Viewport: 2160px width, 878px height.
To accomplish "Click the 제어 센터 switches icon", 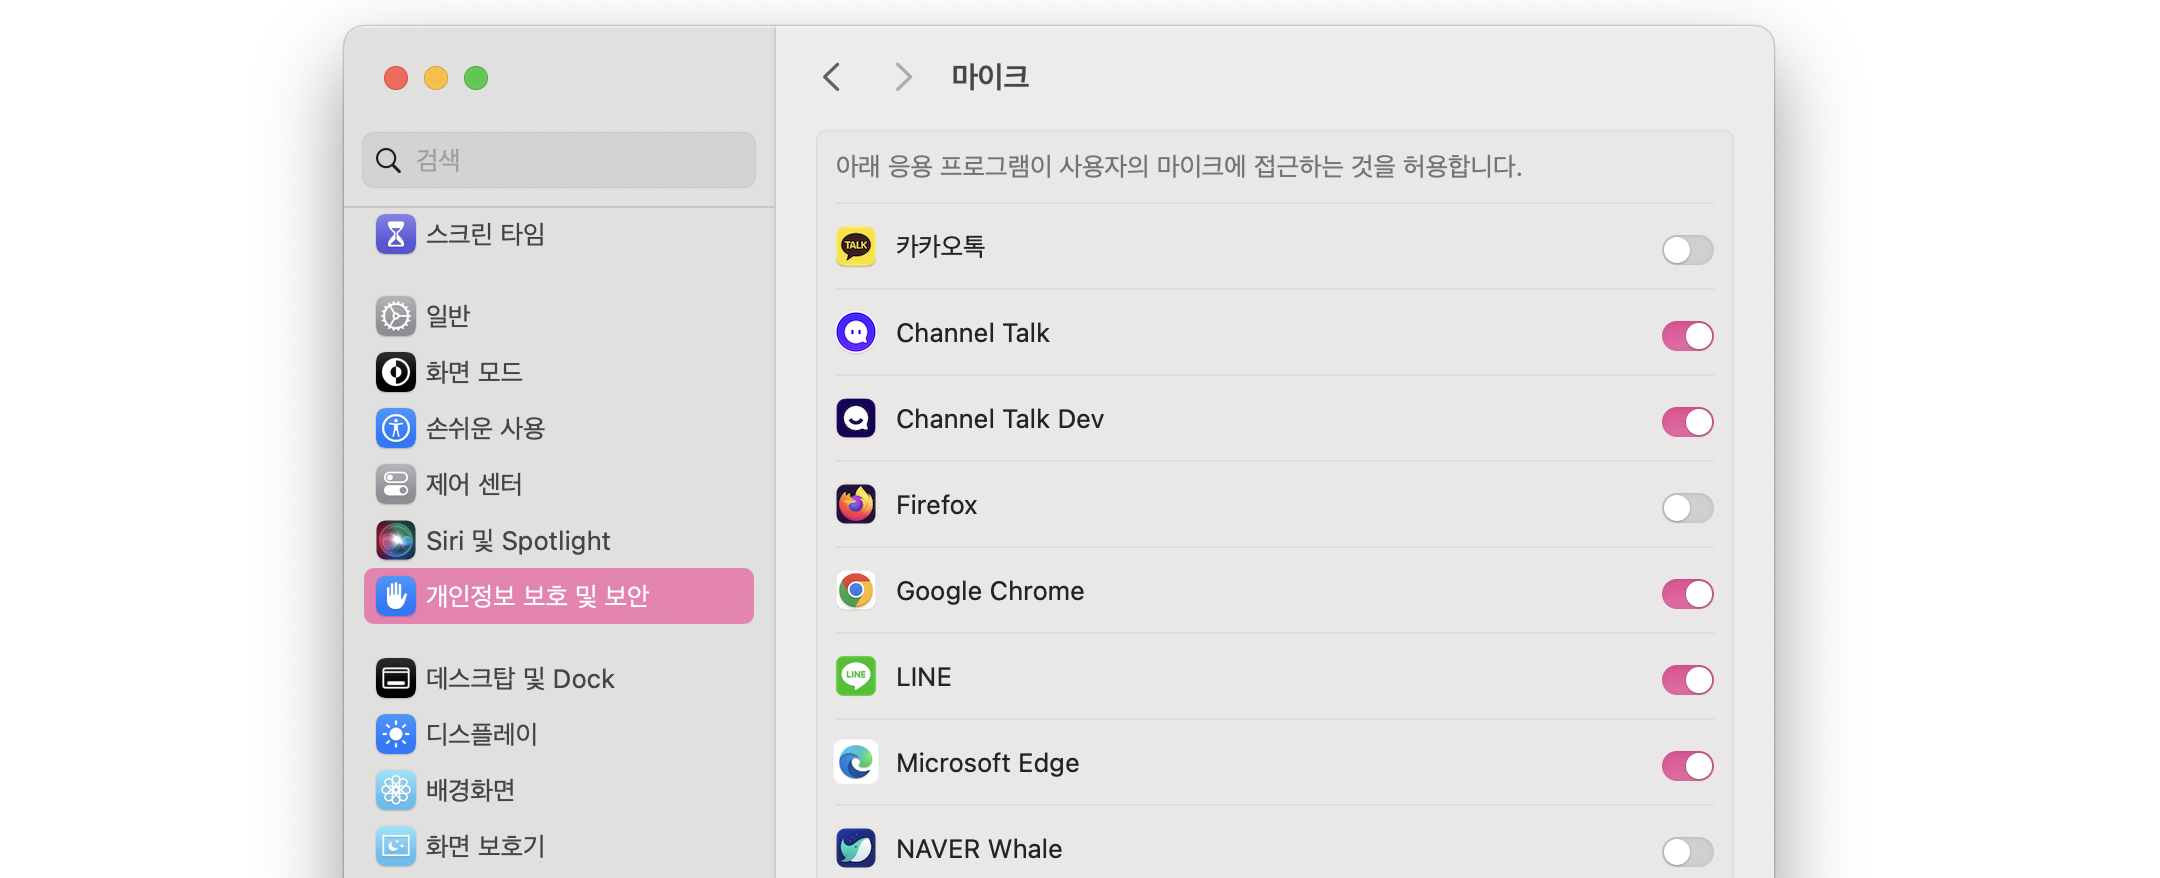I will click(x=396, y=484).
